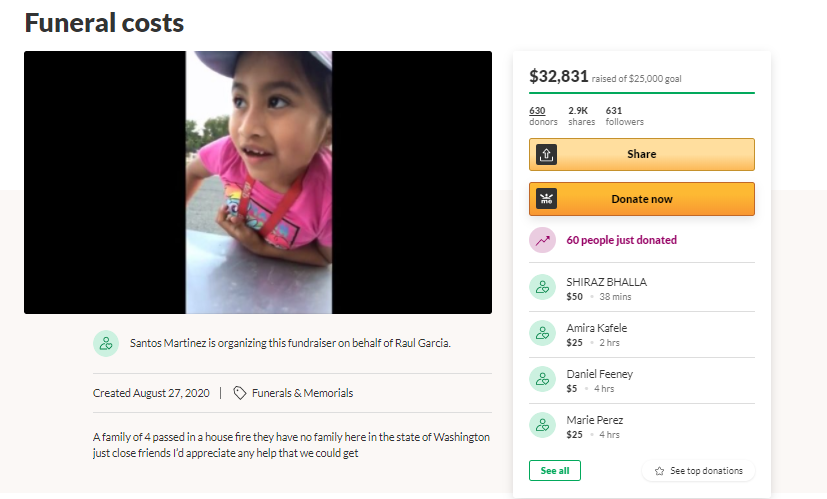
Task: Click the green fundraising progress bar
Action: point(641,93)
